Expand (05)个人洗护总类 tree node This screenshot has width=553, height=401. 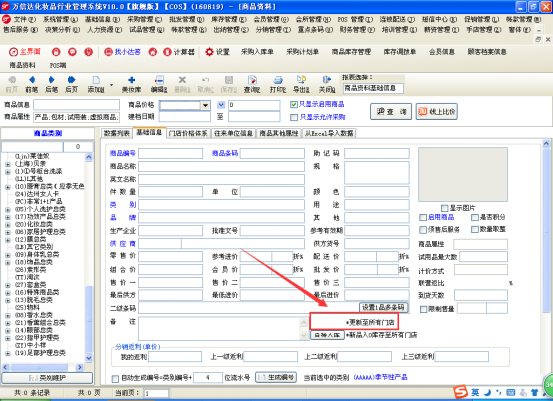click(x=8, y=209)
